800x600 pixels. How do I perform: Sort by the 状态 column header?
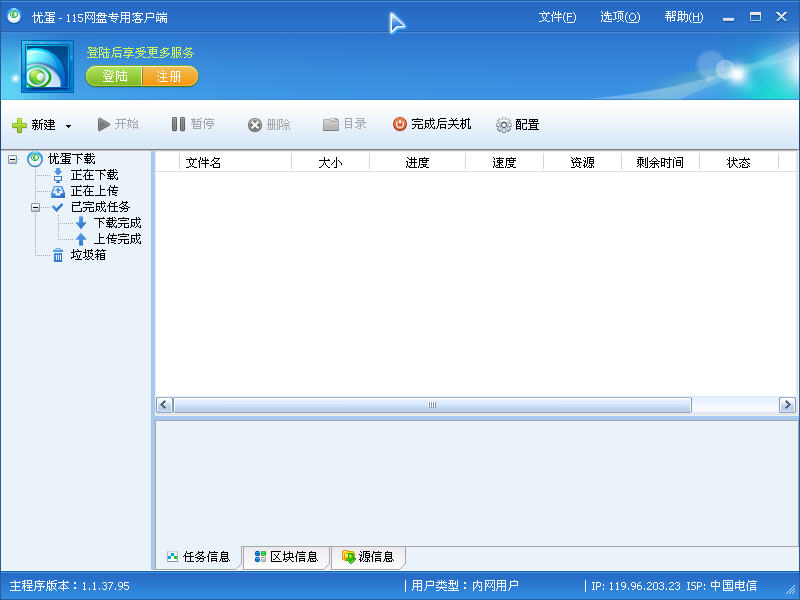738,163
